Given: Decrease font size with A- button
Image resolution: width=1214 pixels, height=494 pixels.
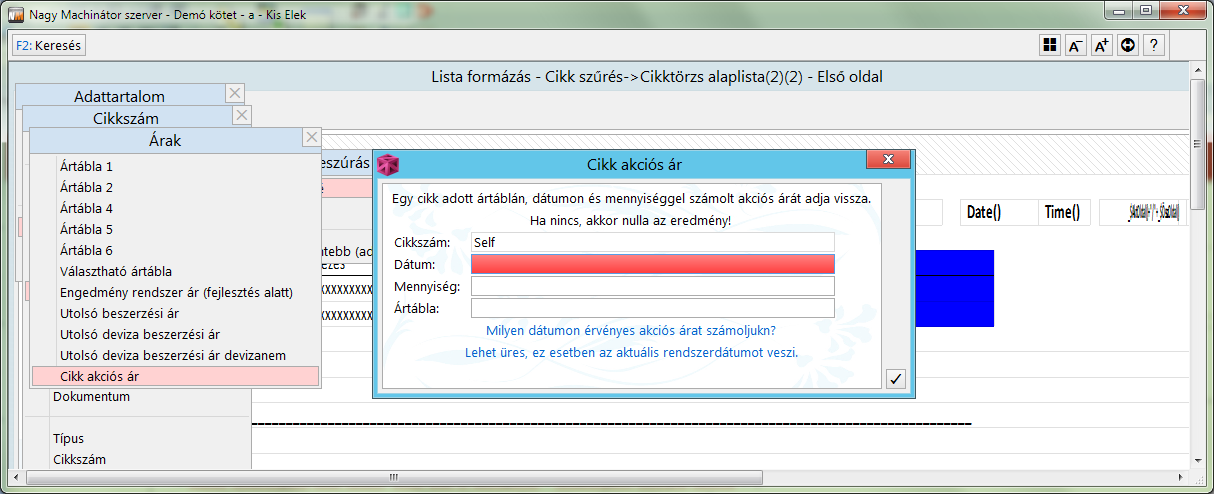Looking at the screenshot, I should pyautogui.click(x=1075, y=45).
